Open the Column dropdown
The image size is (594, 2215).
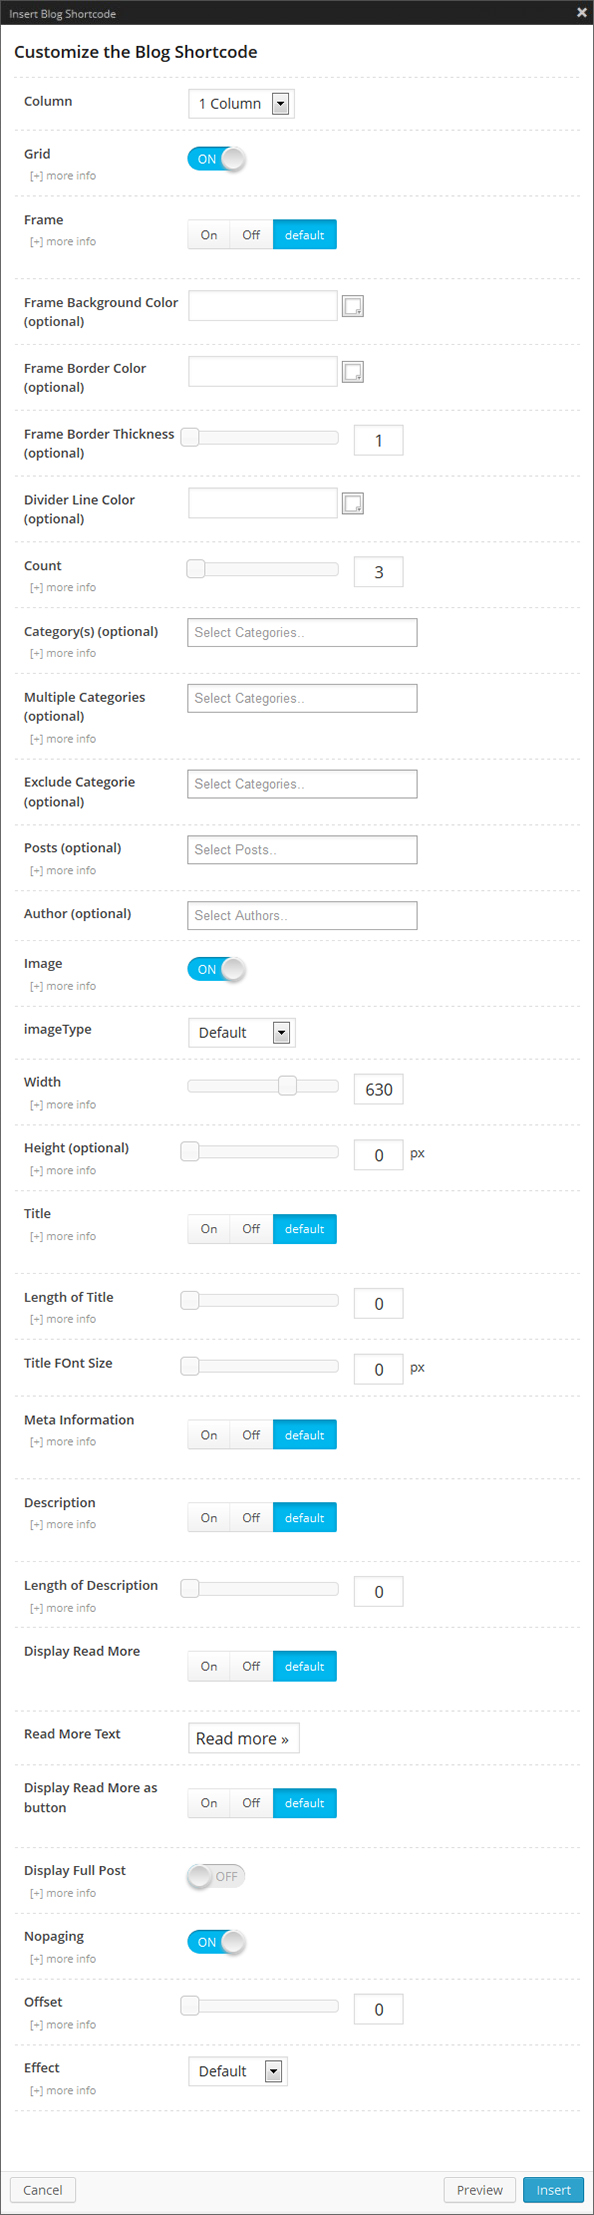pyautogui.click(x=240, y=103)
